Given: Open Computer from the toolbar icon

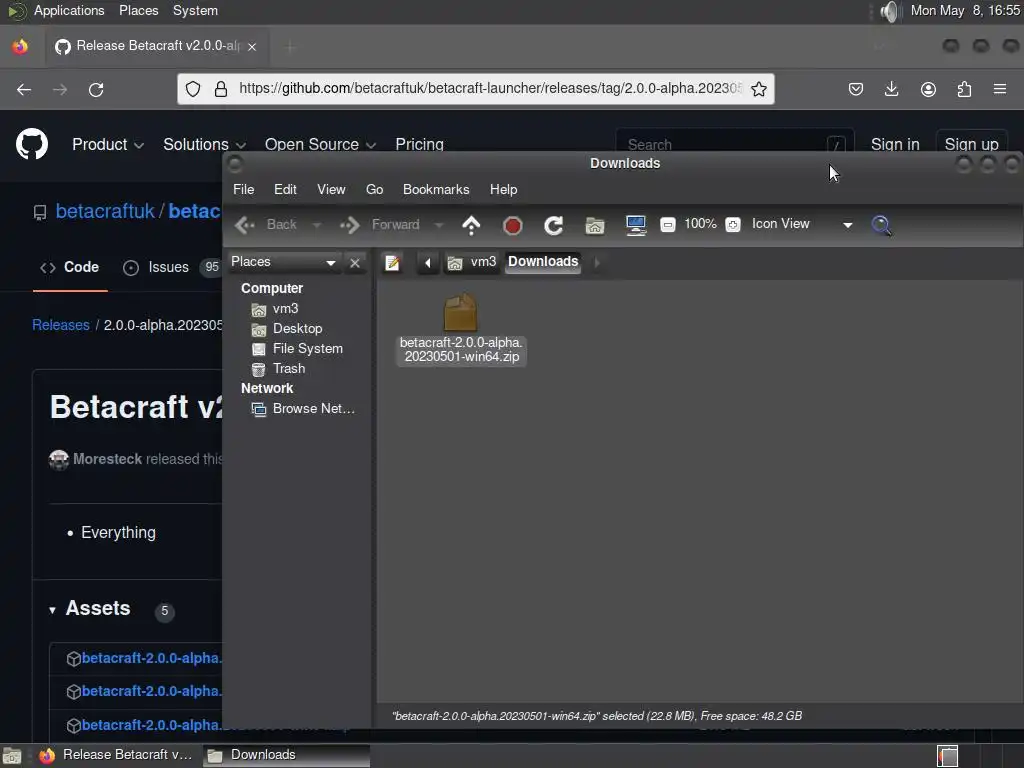Looking at the screenshot, I should point(635,225).
